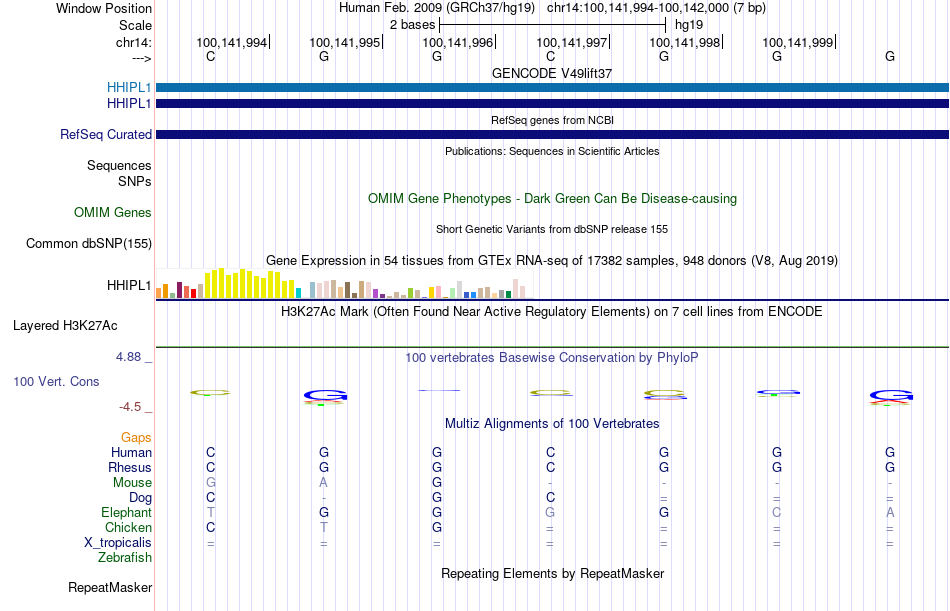Click the 'A' base in the Mouse row
The width and height of the screenshot is (950, 611).
coord(324,482)
